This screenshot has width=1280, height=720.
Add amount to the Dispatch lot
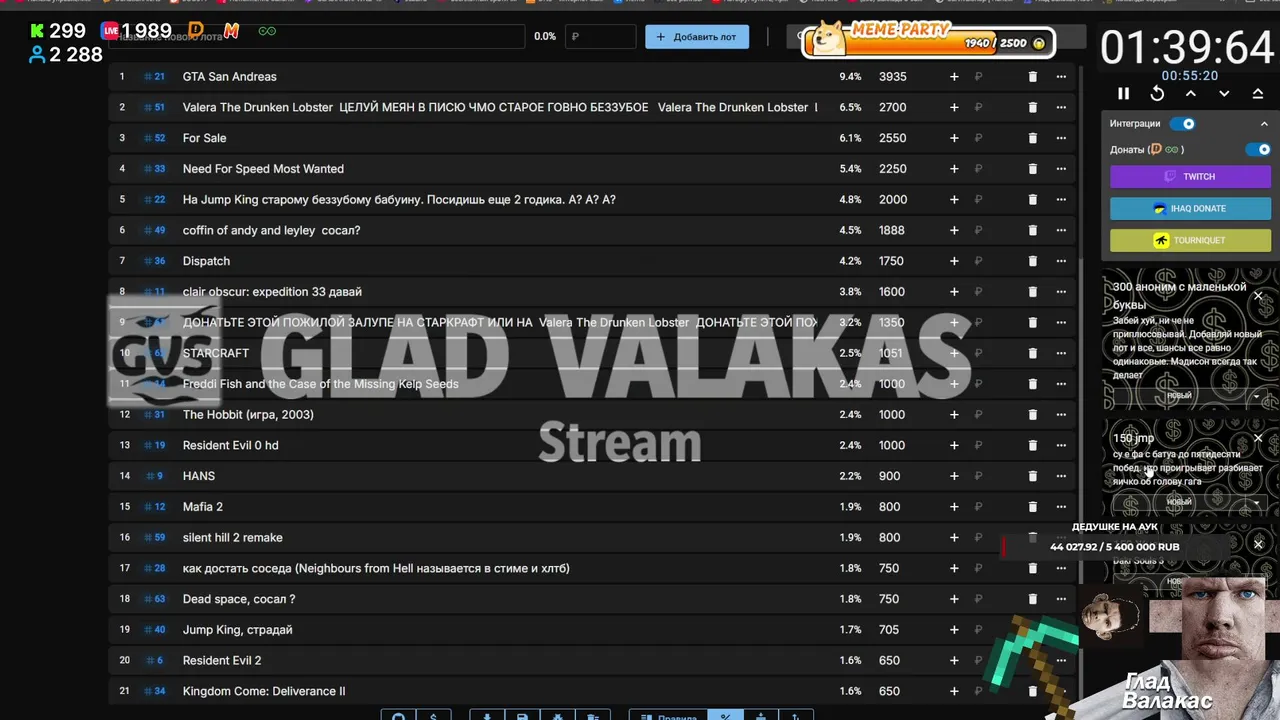tap(954, 261)
